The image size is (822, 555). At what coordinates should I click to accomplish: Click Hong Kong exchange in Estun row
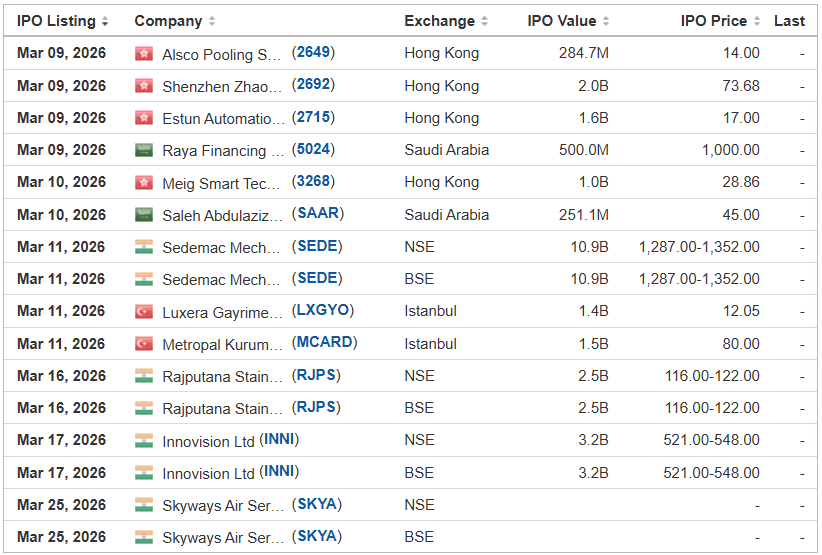point(441,117)
